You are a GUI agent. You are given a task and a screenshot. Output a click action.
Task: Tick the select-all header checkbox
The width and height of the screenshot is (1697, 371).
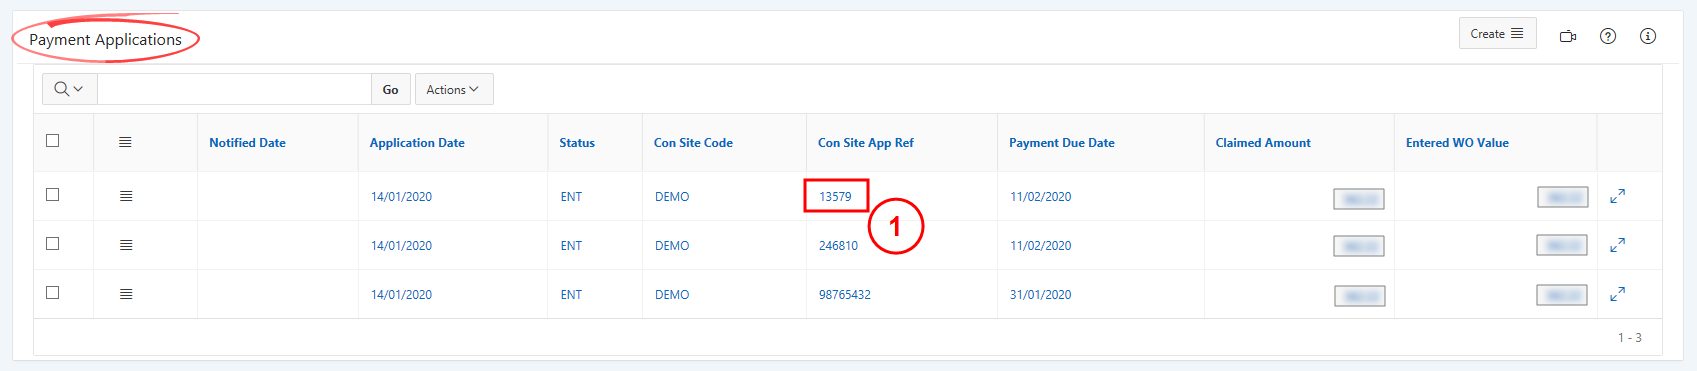click(53, 141)
